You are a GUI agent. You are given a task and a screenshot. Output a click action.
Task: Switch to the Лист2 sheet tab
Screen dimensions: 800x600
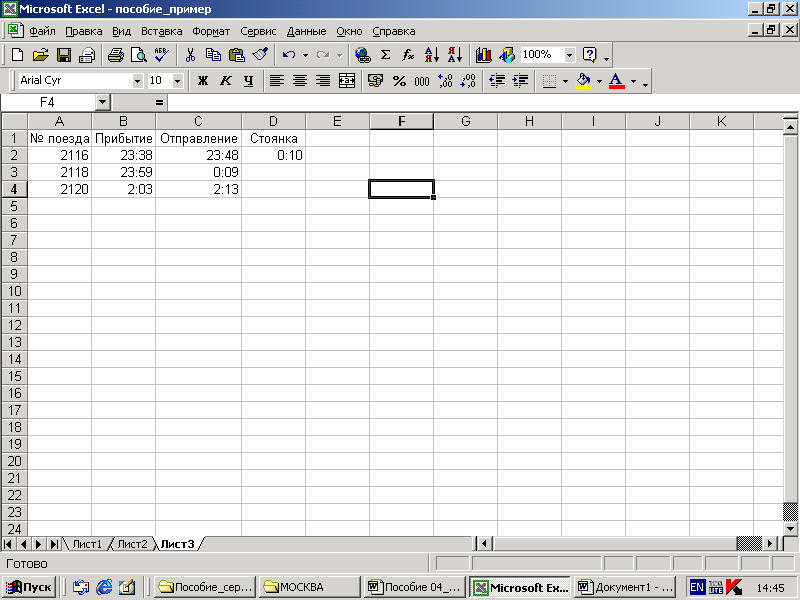(132, 544)
